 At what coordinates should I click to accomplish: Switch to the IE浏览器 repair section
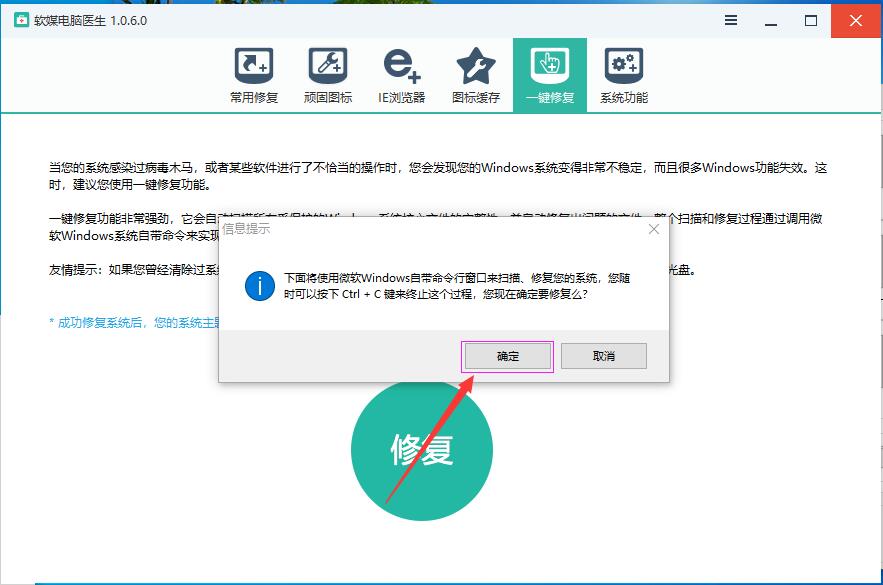[x=401, y=75]
